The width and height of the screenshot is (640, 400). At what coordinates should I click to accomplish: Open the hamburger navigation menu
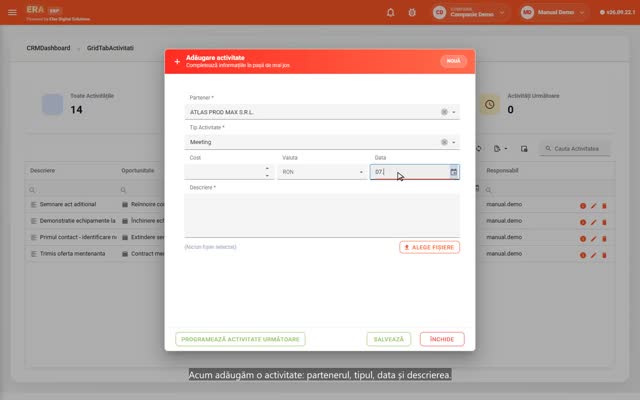[12, 12]
